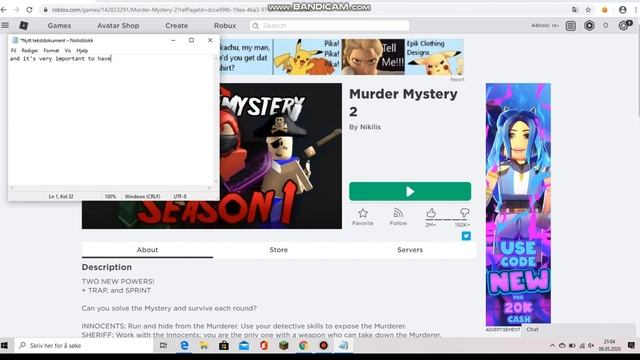Click the orange extension icon in Chrome
The width and height of the screenshot is (640, 360).
(x=605, y=9)
